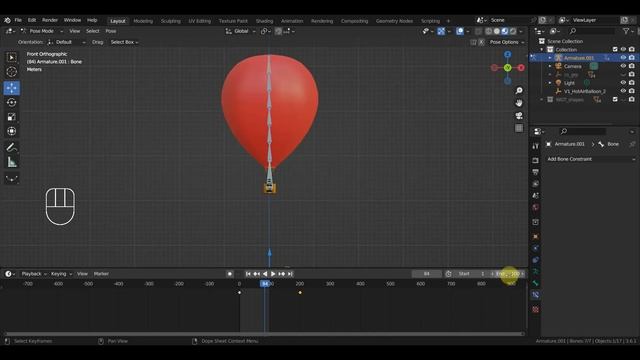Open the Bone Constraints properties tab
This screenshot has height=360, width=640.
click(x=536, y=295)
